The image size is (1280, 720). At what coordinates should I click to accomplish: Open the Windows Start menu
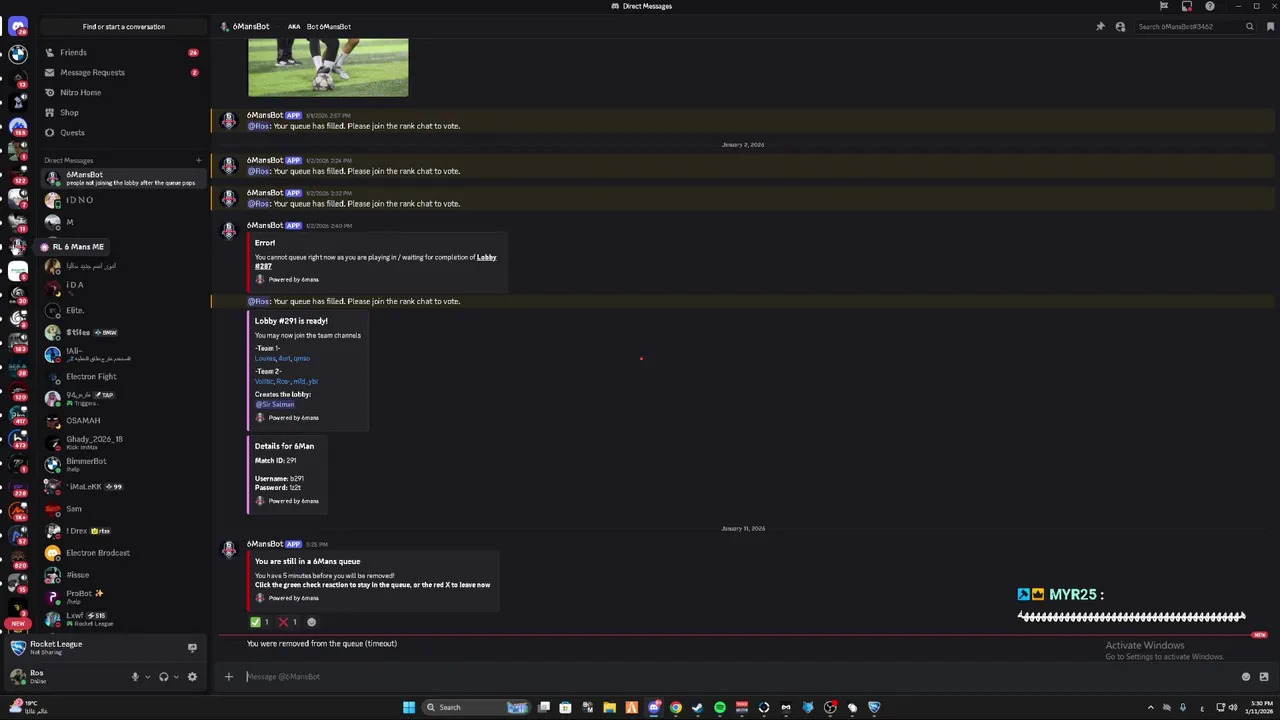click(x=408, y=708)
